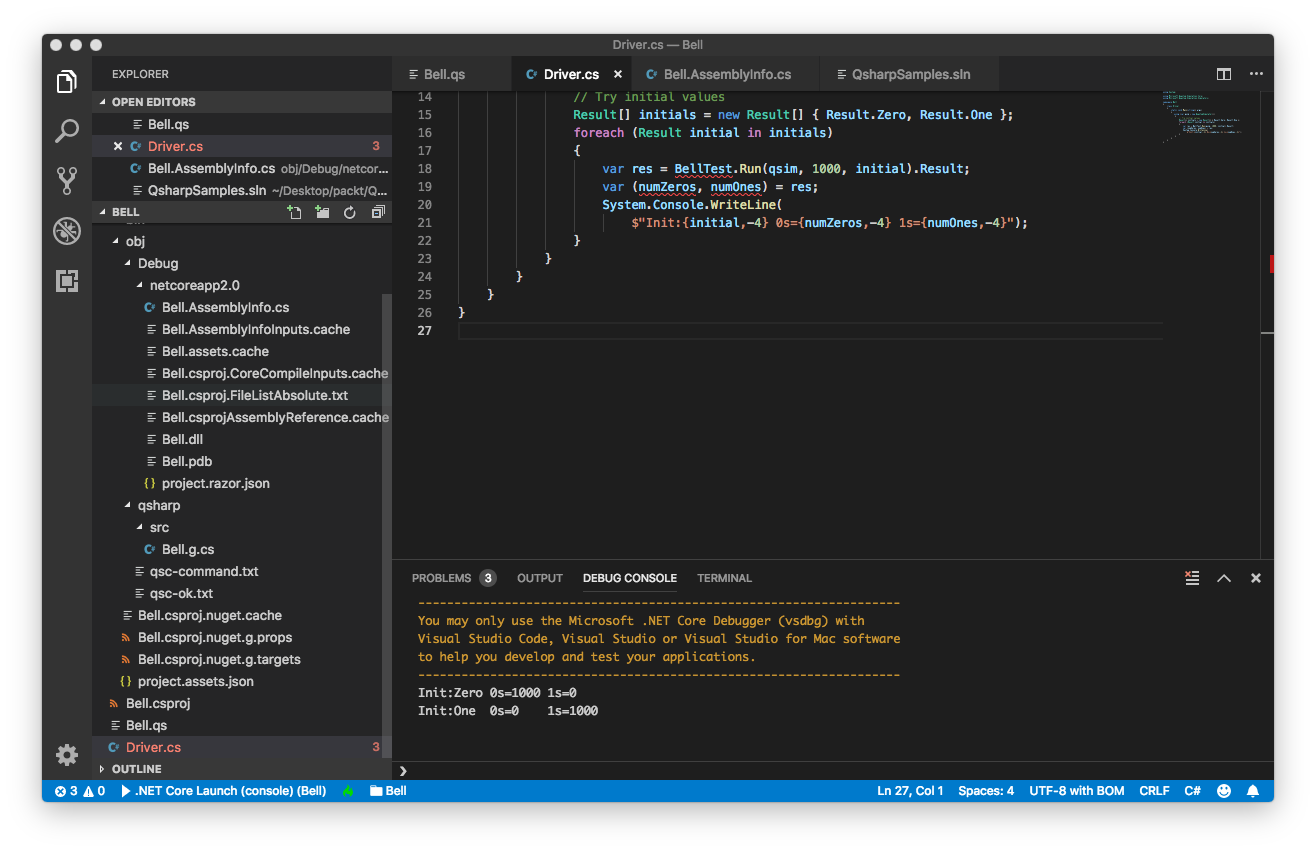This screenshot has width=1316, height=852.
Task: Split the editor with the layout icon
Action: point(1223,74)
